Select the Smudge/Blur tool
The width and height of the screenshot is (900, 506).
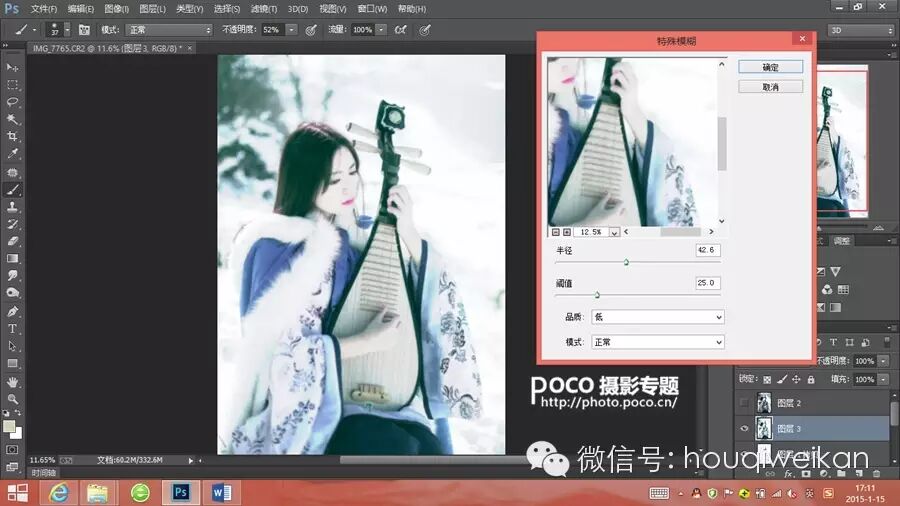click(x=12, y=276)
